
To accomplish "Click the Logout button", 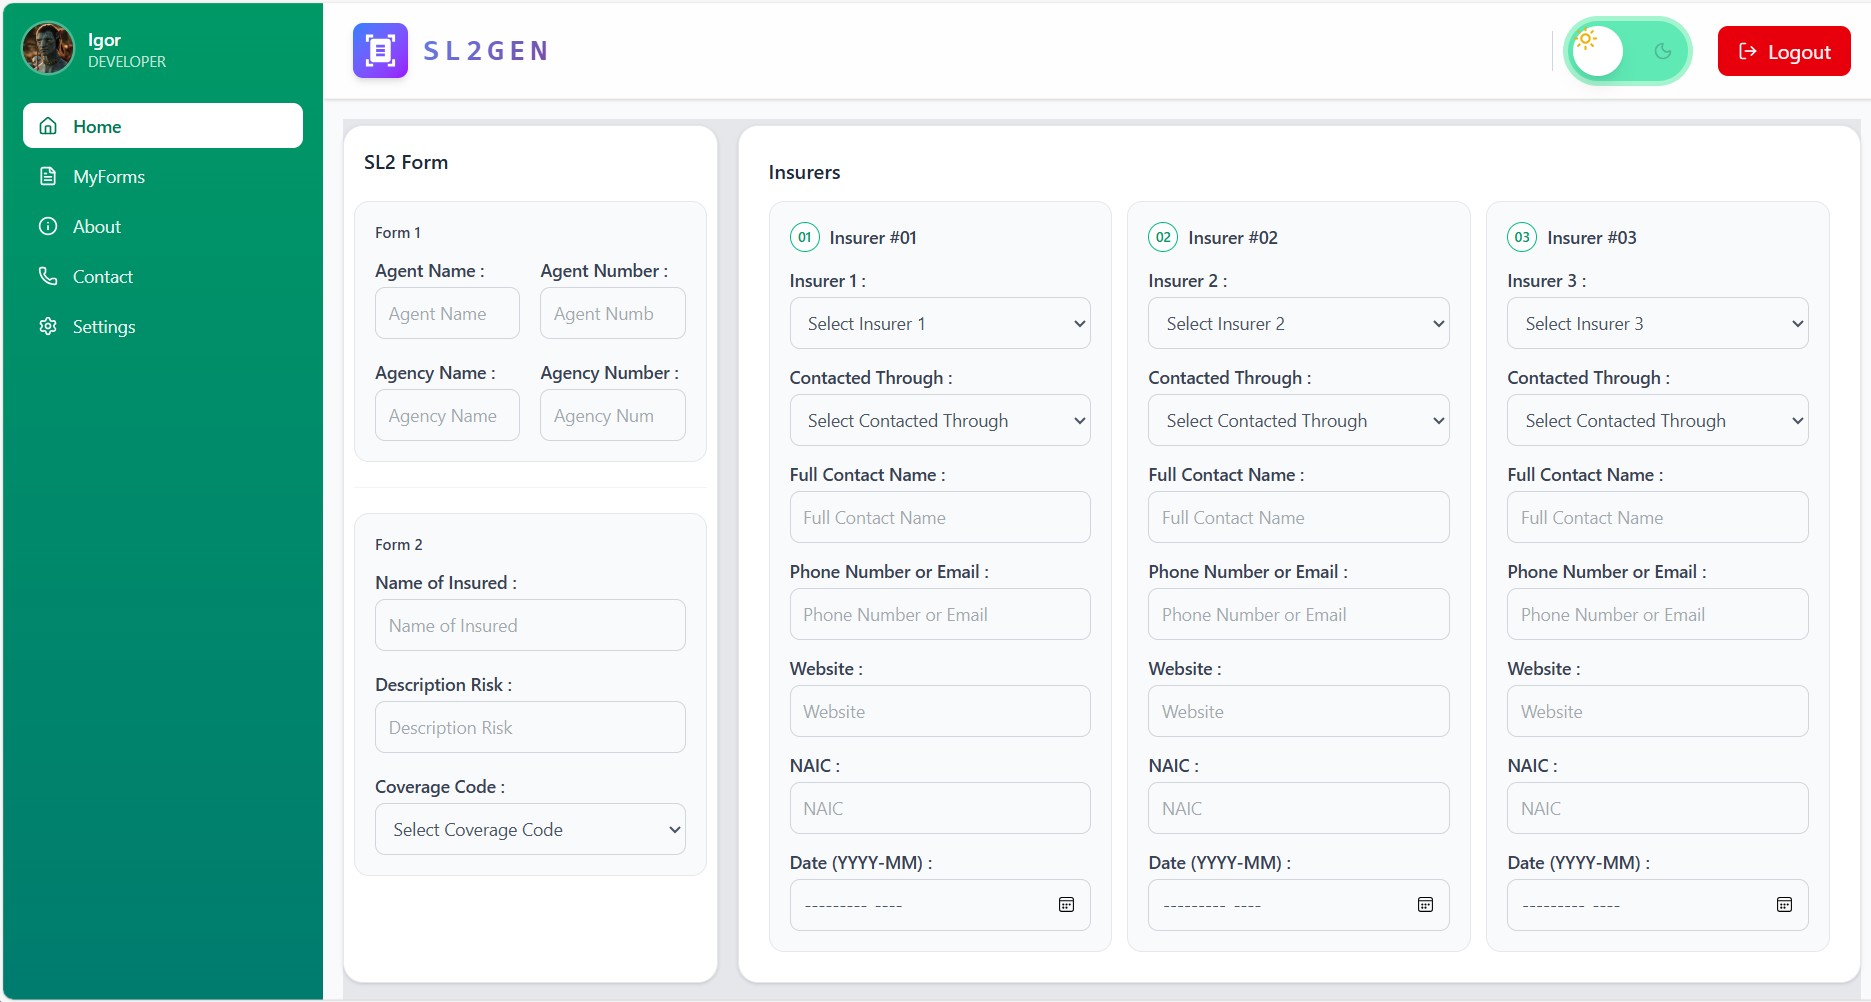I will click(1784, 51).
